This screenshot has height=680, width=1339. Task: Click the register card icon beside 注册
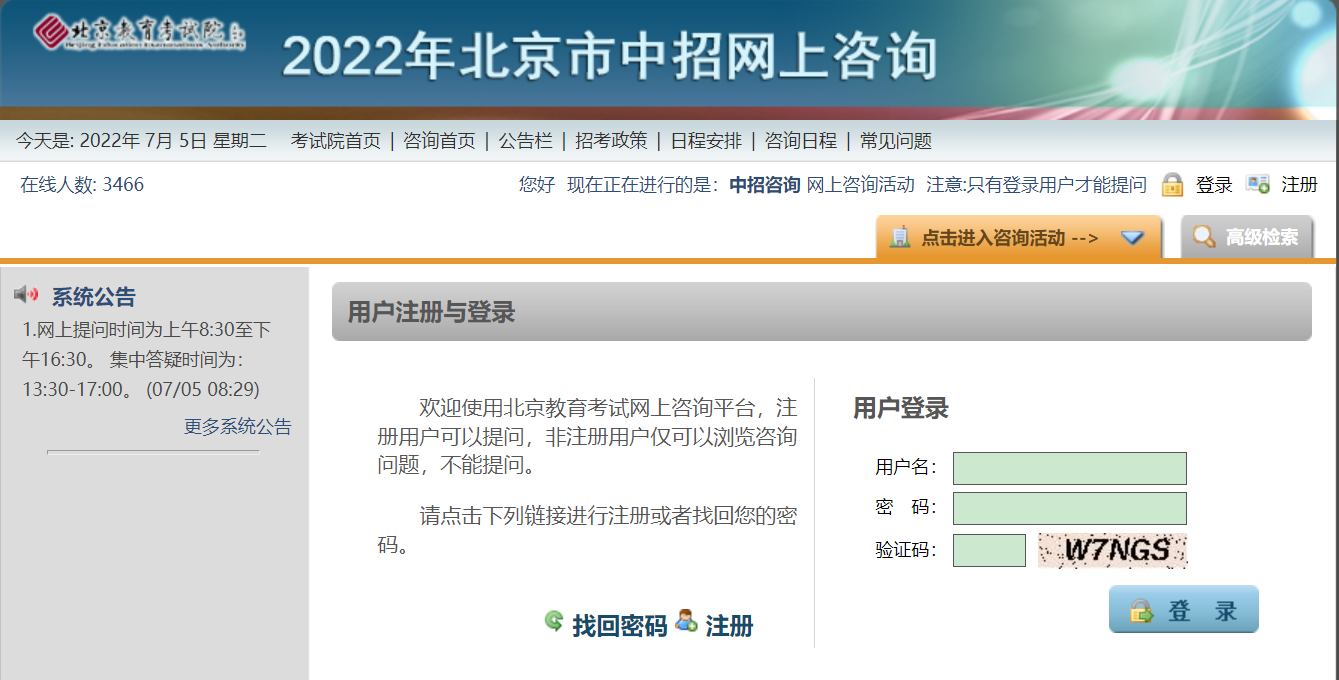pyautogui.click(x=1257, y=184)
